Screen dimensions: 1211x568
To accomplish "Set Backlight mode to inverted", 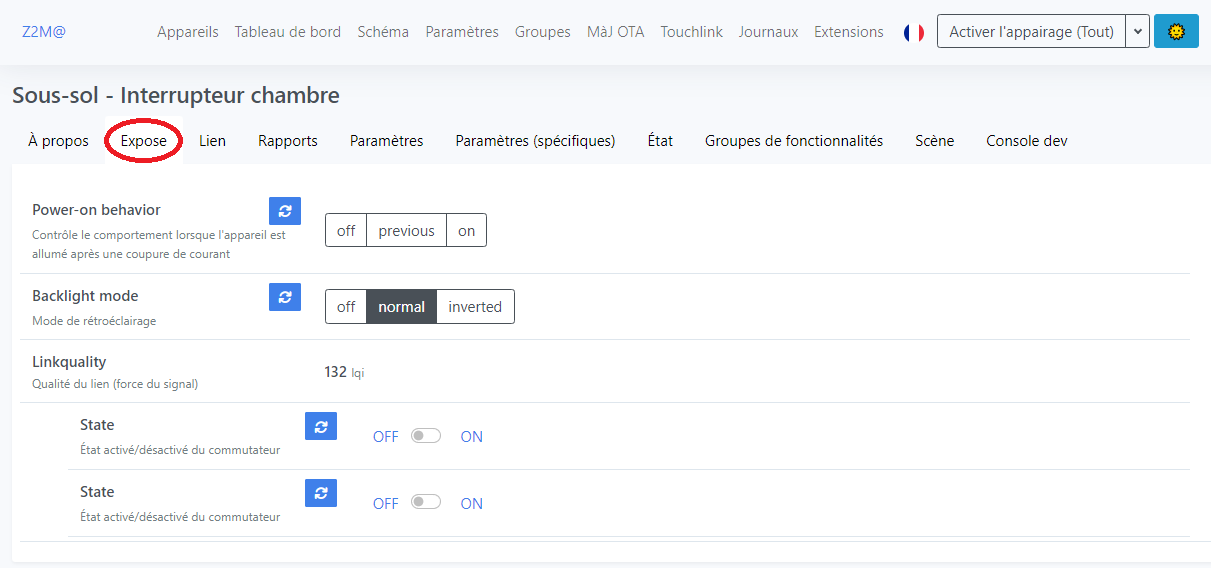I will (475, 307).
